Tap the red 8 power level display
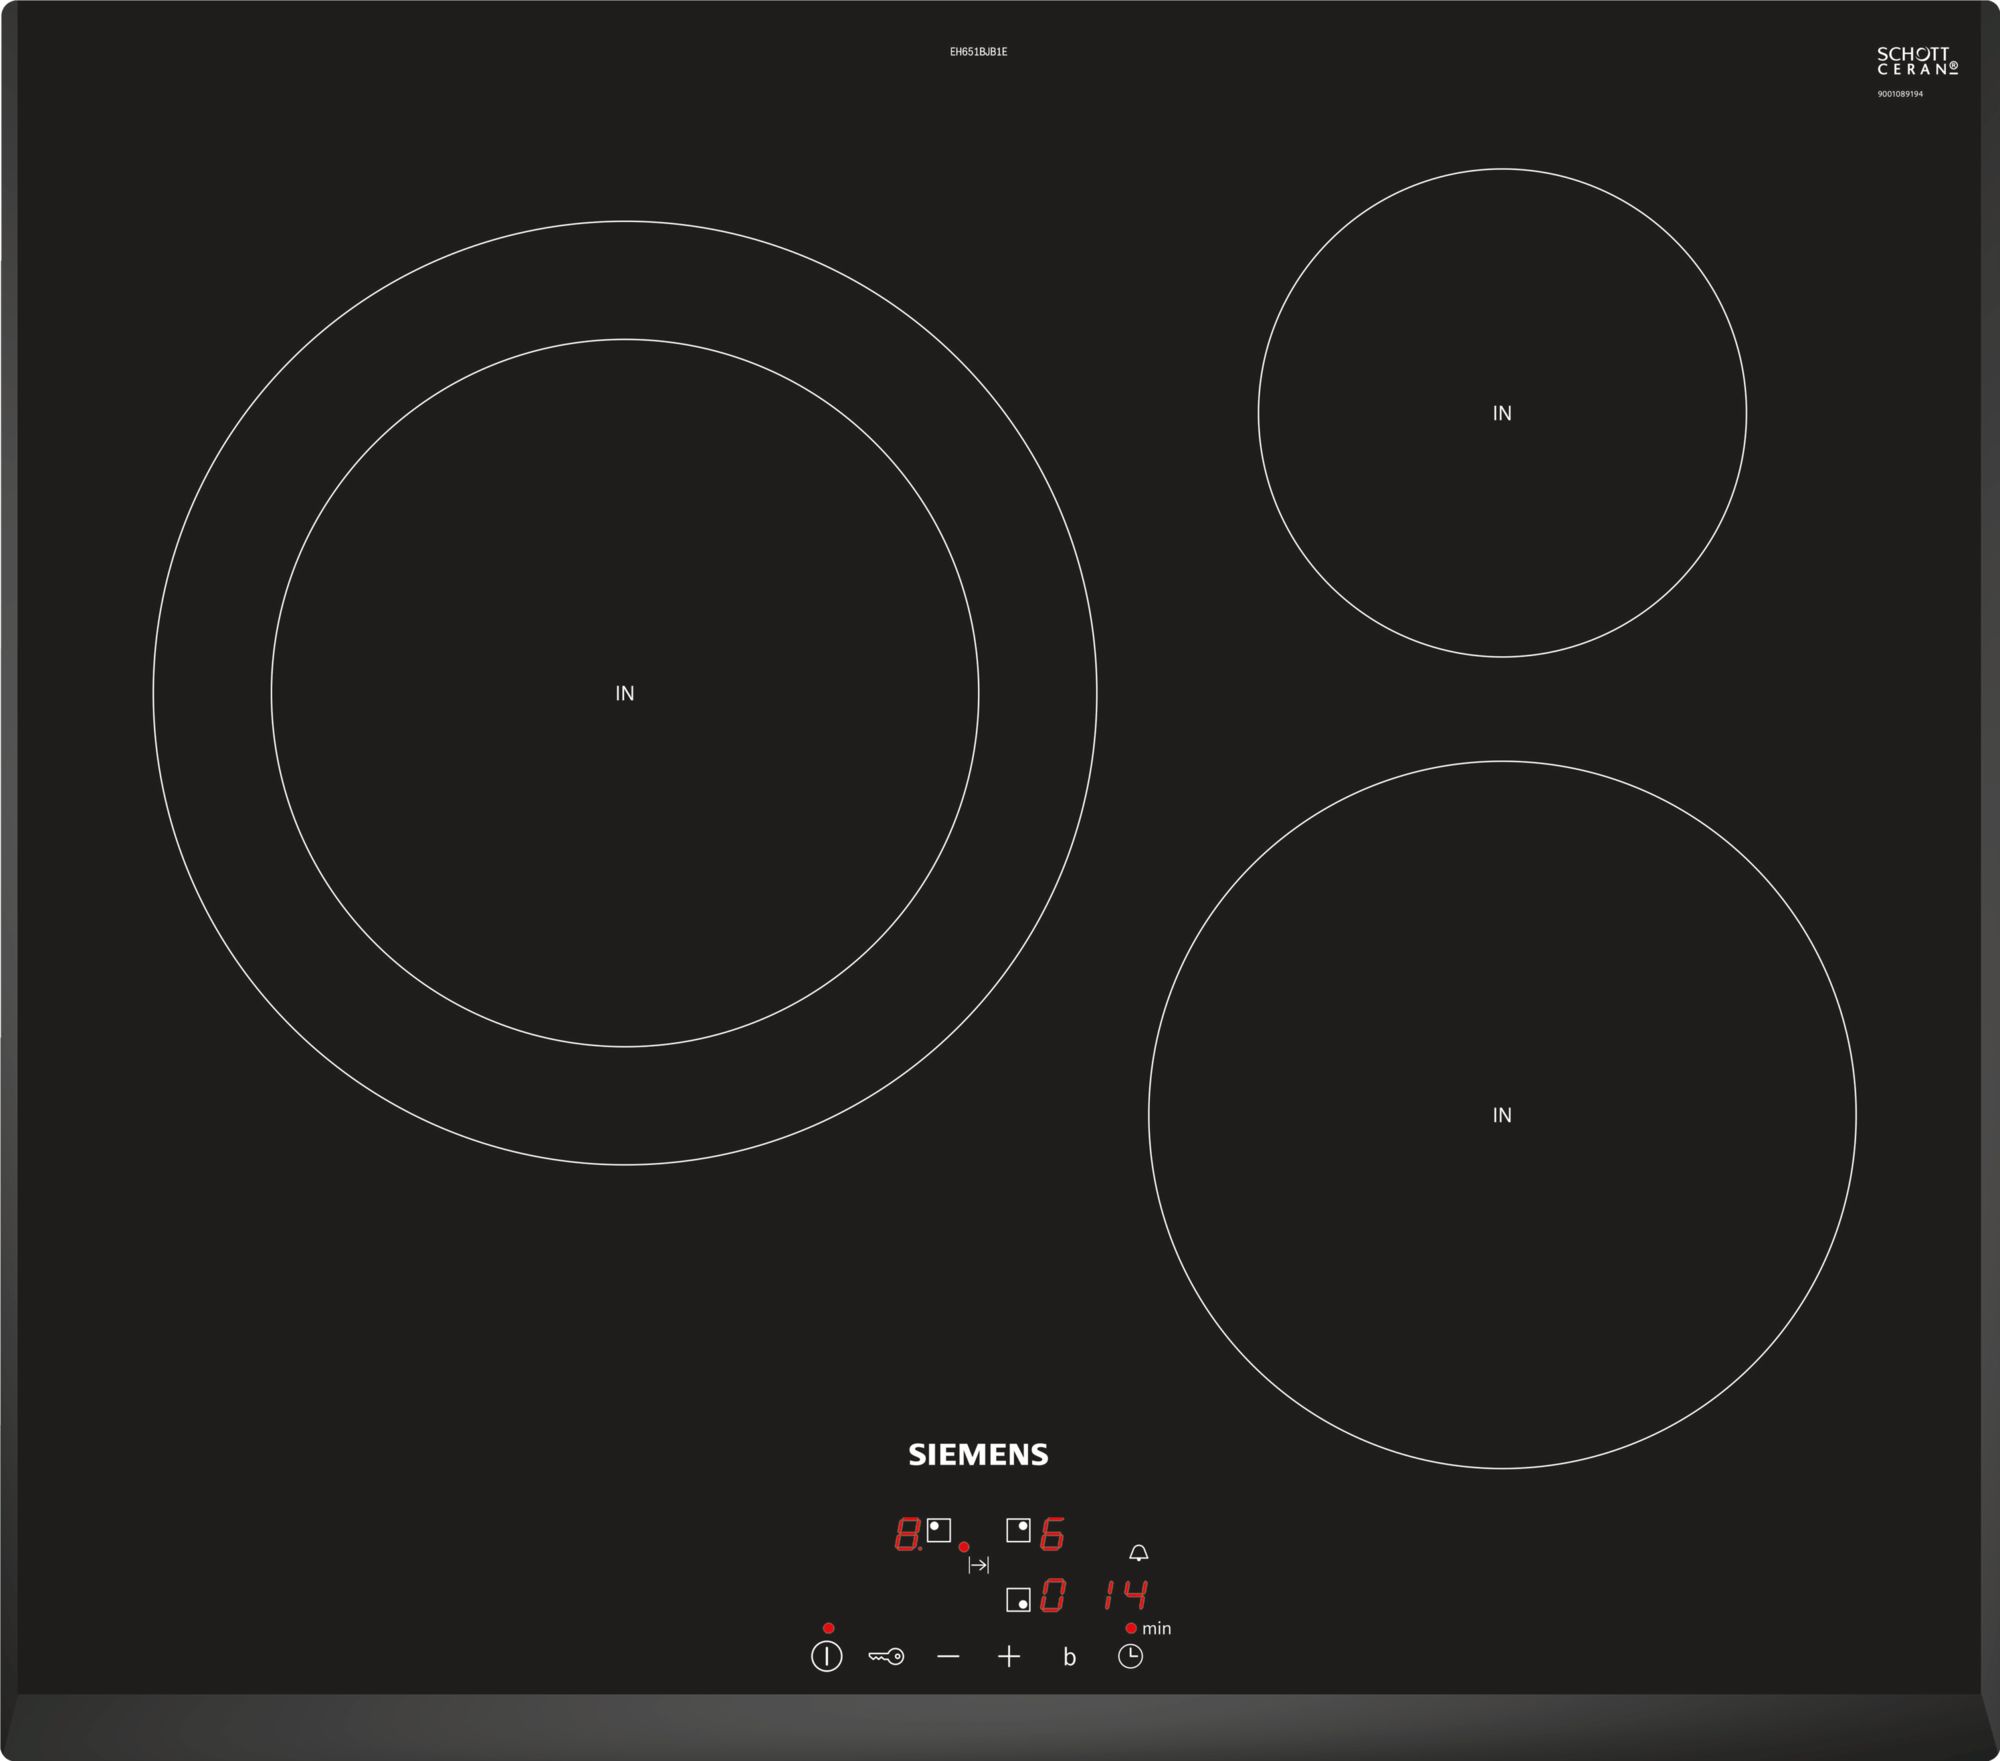The image size is (2000, 1761). (907, 1533)
